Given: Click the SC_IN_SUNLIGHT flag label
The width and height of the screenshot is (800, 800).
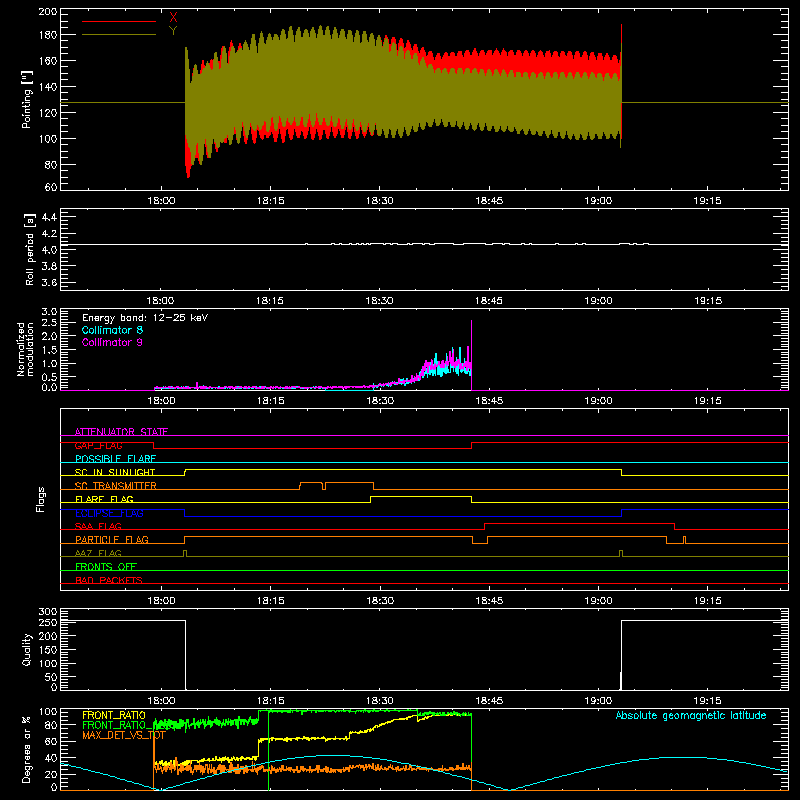Looking at the screenshot, I should coord(115,472).
